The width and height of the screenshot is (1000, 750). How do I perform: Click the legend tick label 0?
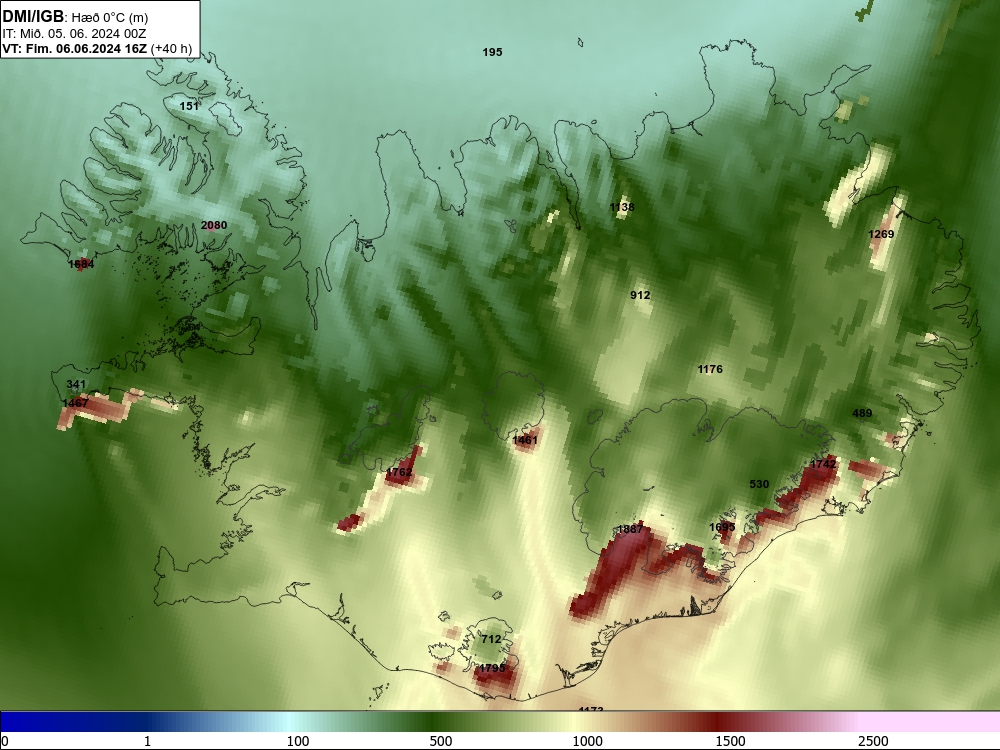pyautogui.click(x=5, y=741)
